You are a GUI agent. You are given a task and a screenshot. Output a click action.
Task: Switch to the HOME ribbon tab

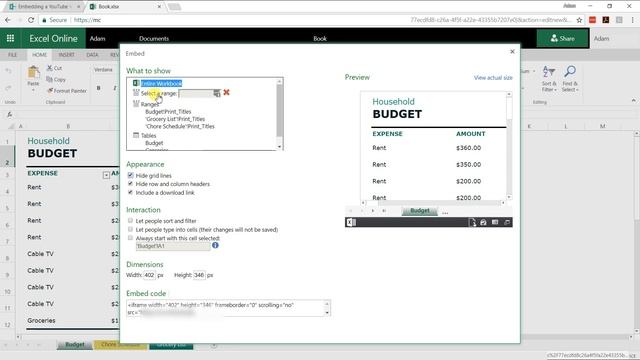(x=40, y=55)
